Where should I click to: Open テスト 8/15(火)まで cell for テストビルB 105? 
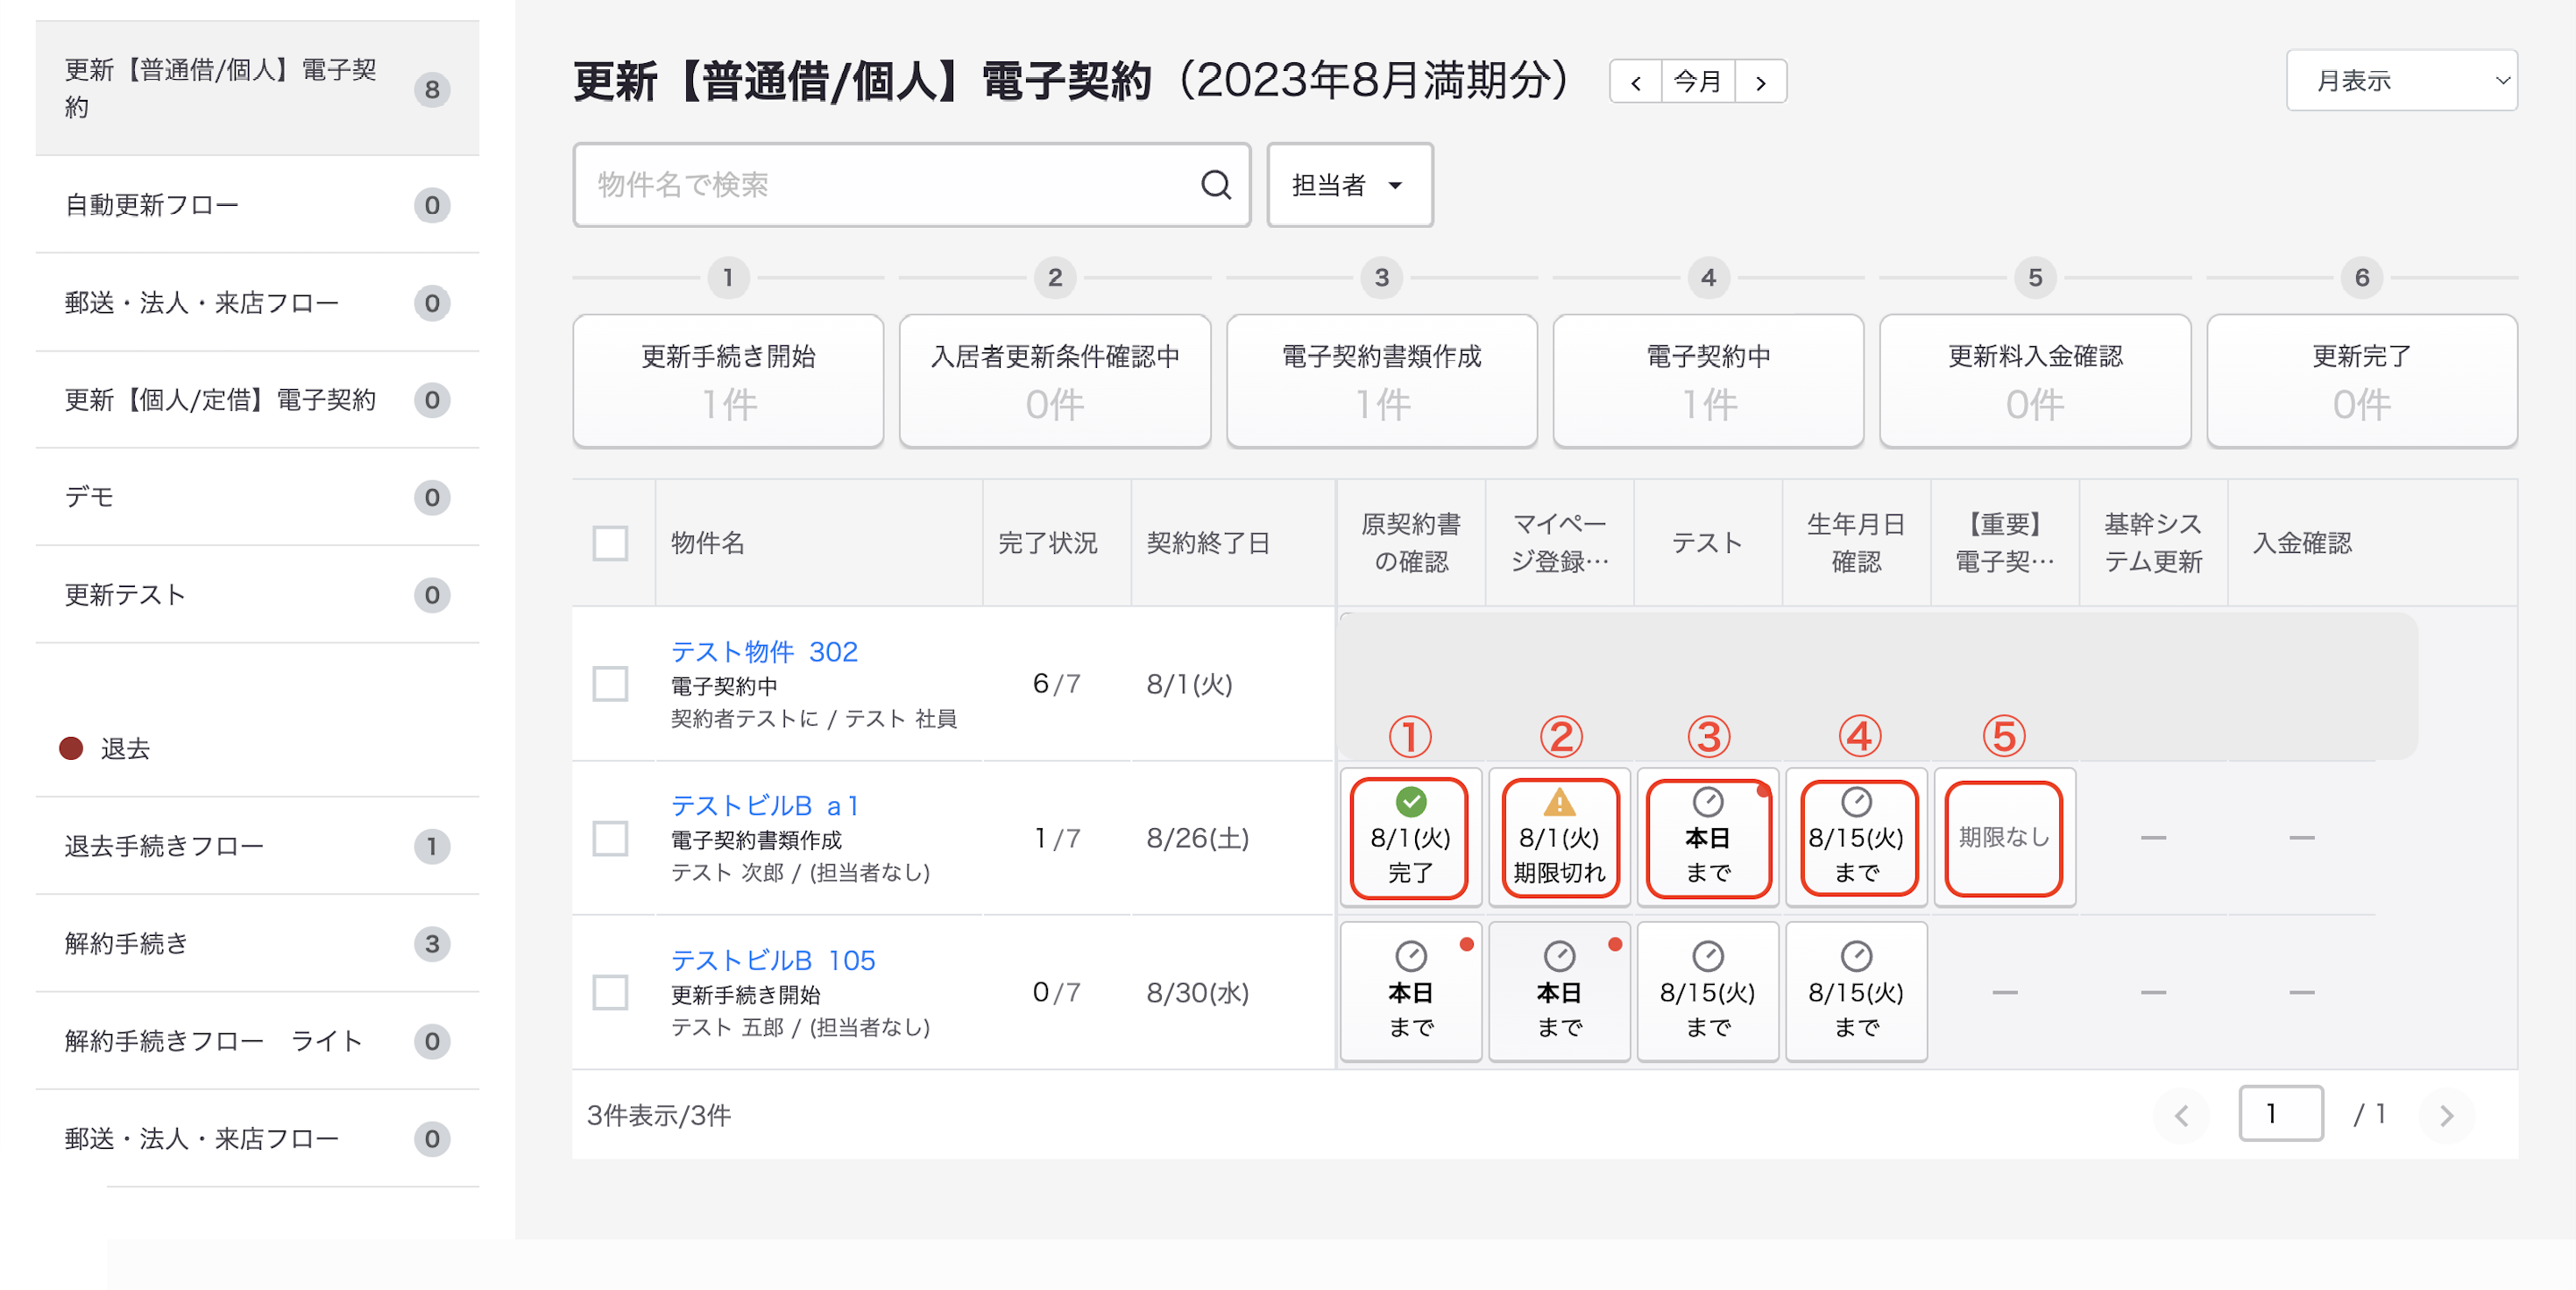(x=1707, y=992)
